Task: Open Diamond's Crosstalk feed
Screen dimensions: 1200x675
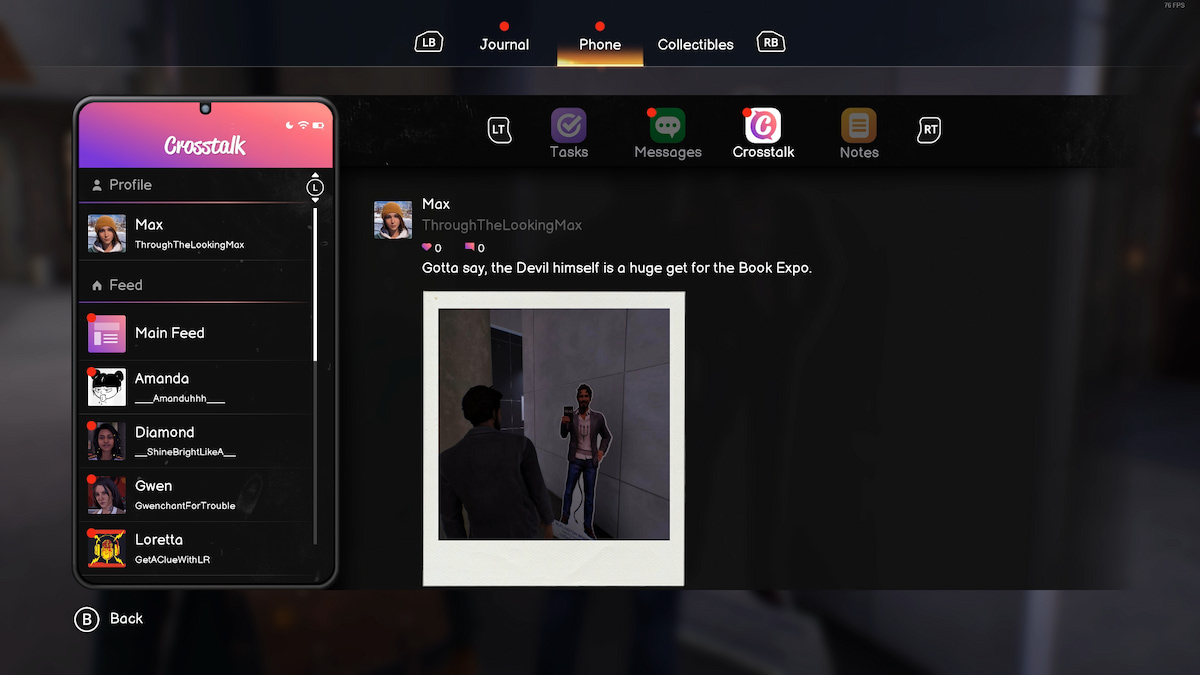Action: [163, 440]
